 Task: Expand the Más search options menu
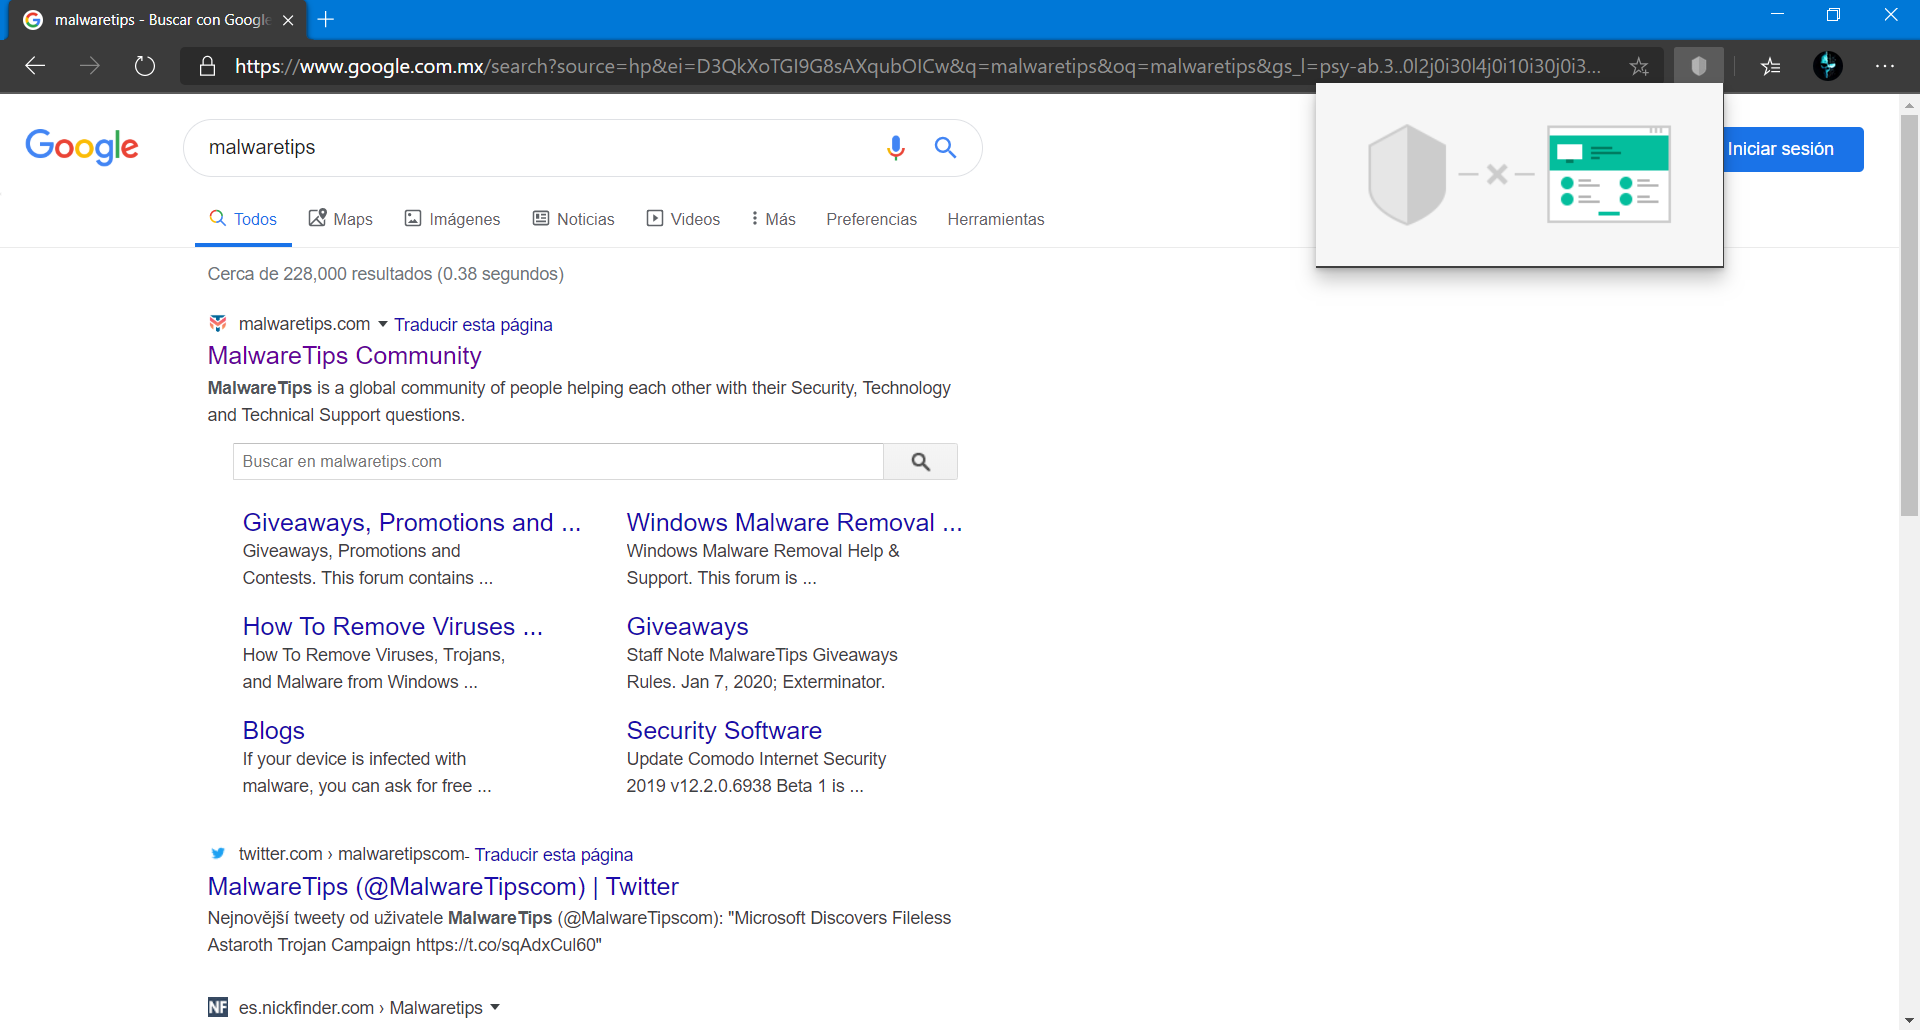coord(773,219)
